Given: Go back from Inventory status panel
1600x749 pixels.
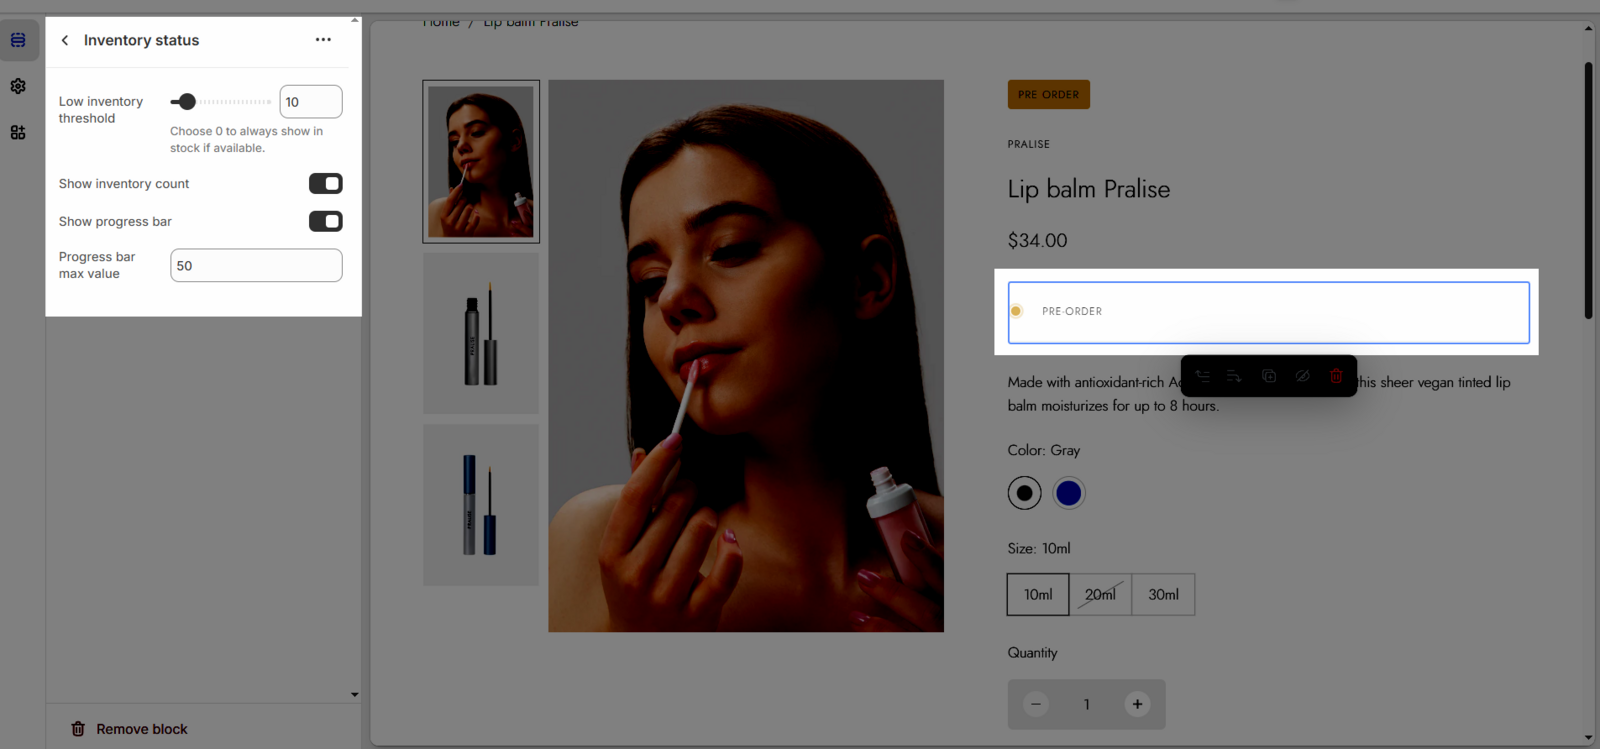Looking at the screenshot, I should pos(65,40).
